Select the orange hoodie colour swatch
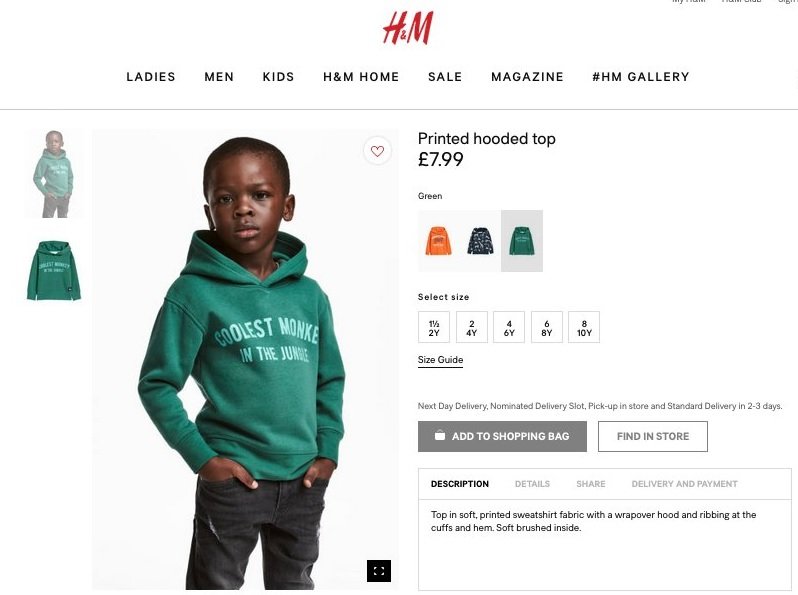Viewport: 798px width, 595px height. pos(438,241)
